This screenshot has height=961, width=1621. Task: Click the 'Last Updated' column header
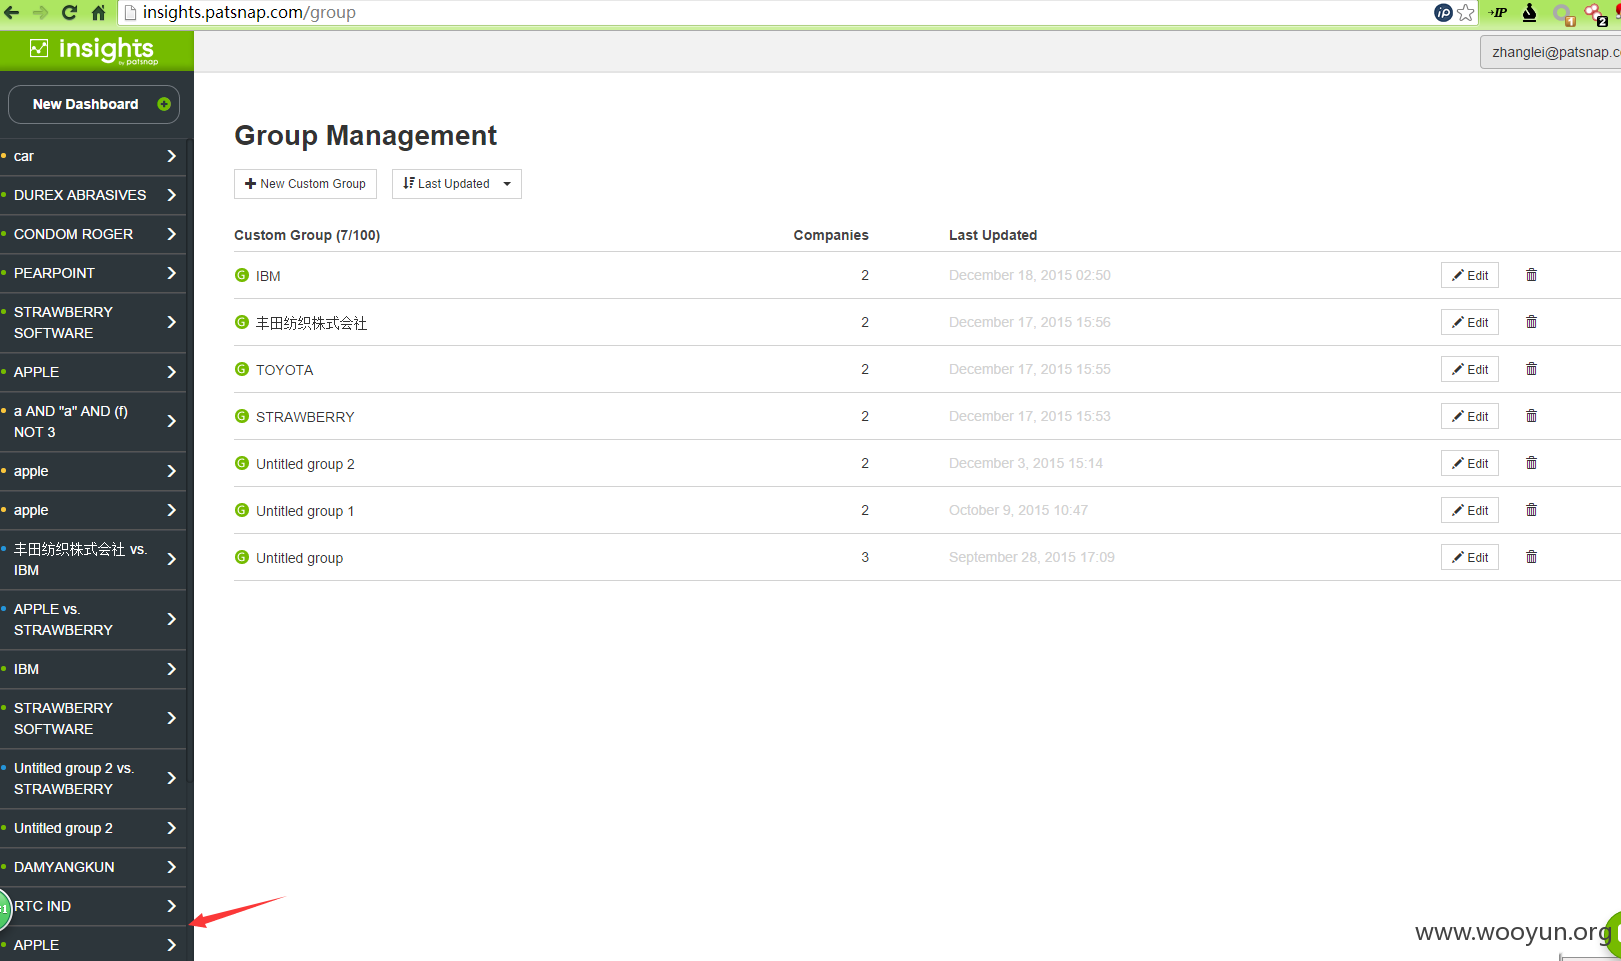[993, 235]
